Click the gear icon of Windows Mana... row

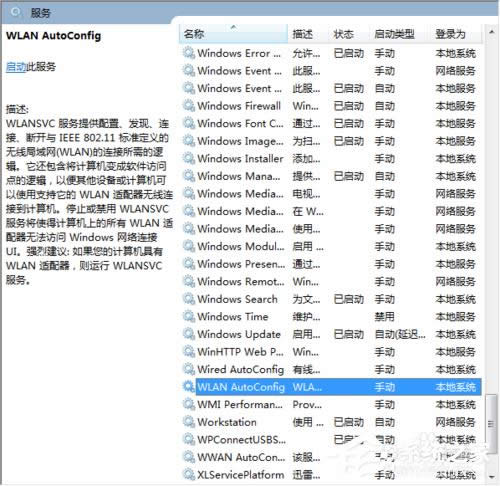tap(189, 176)
